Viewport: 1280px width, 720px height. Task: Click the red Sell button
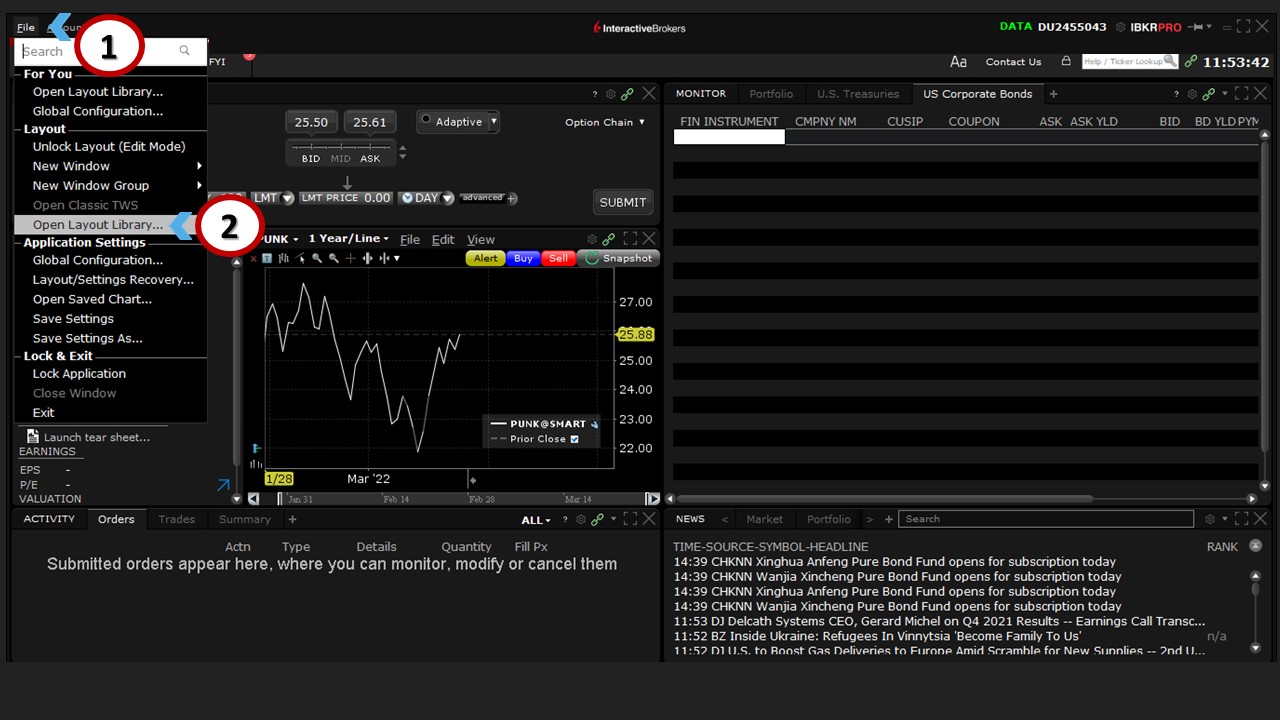(x=558, y=258)
